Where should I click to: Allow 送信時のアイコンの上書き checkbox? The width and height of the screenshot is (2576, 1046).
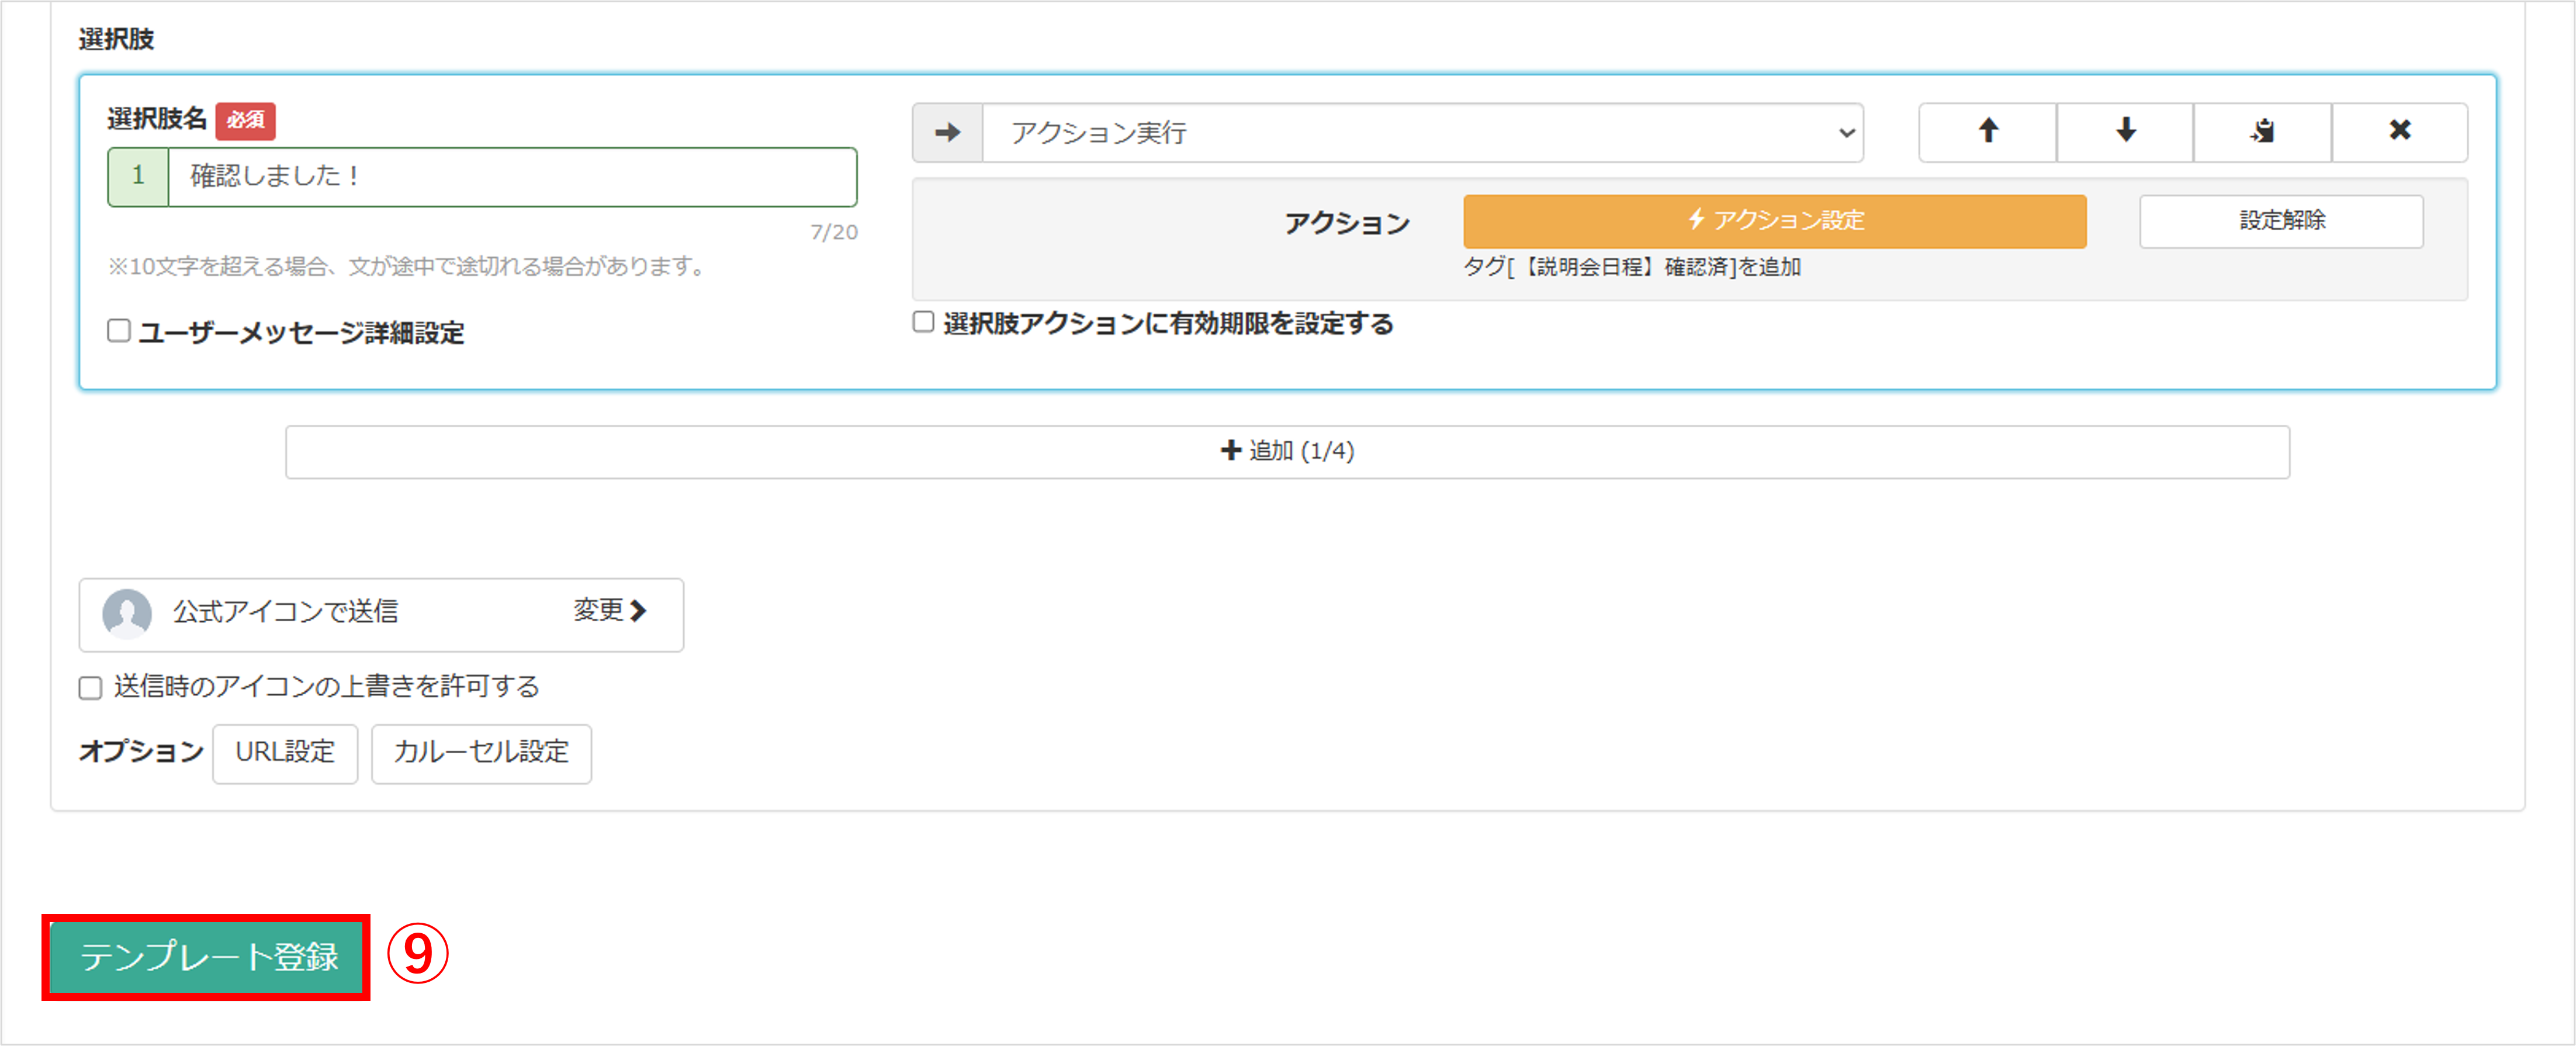91,688
